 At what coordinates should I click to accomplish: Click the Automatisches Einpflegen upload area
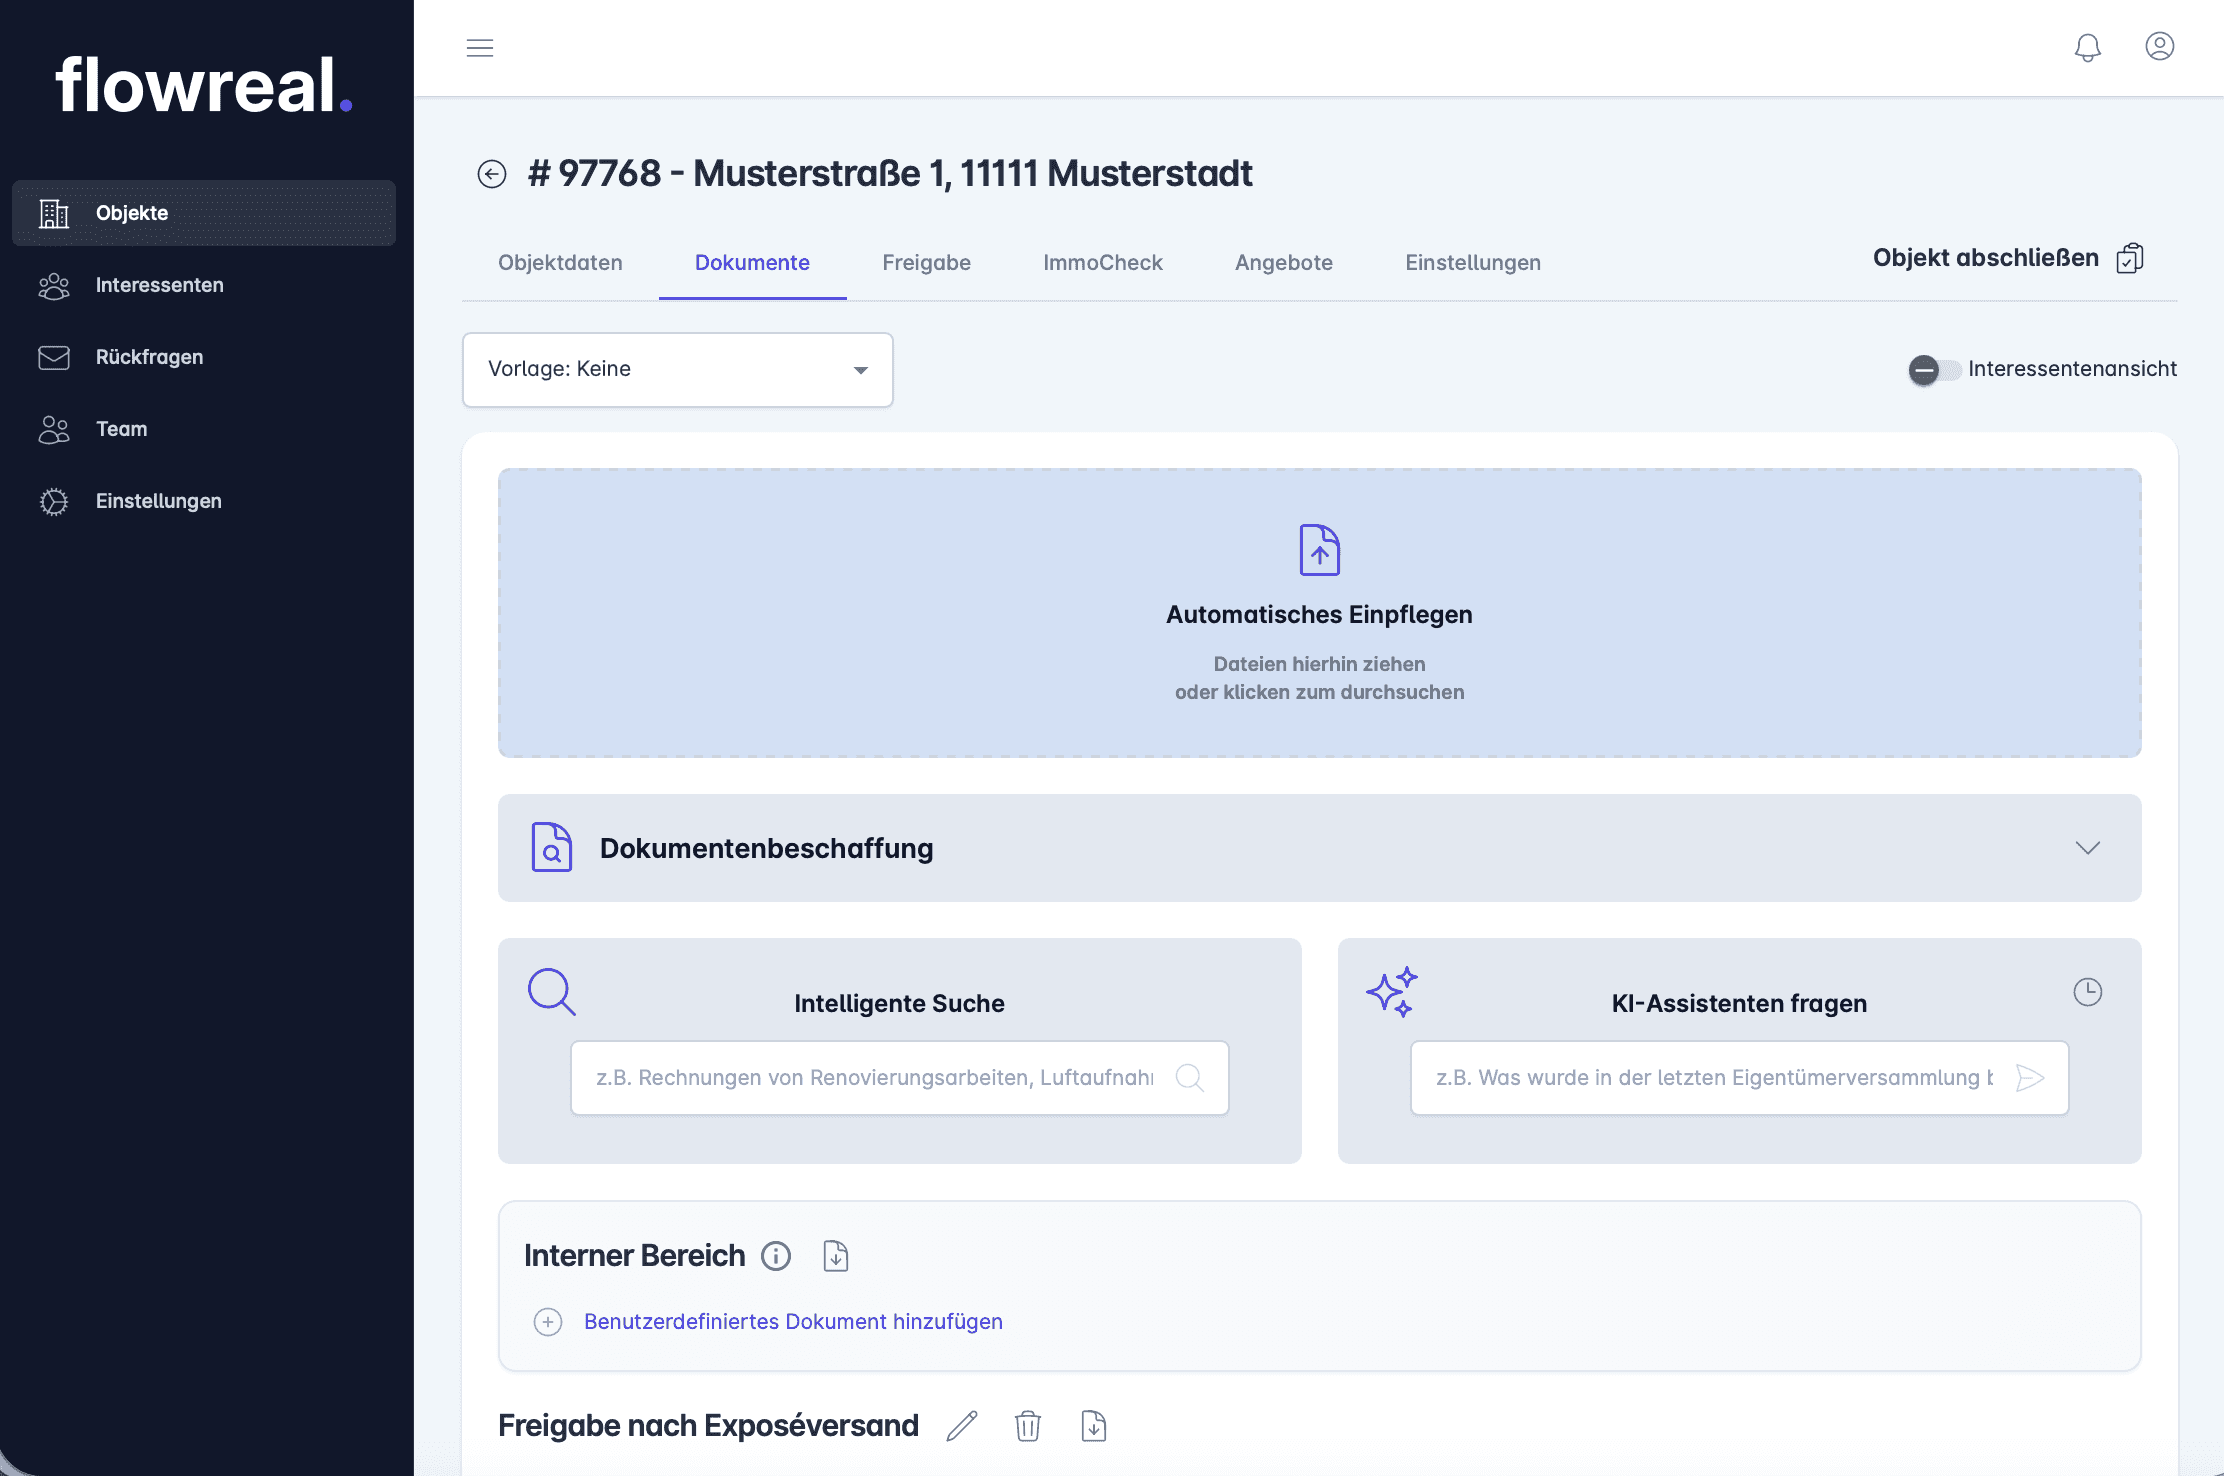(1319, 613)
